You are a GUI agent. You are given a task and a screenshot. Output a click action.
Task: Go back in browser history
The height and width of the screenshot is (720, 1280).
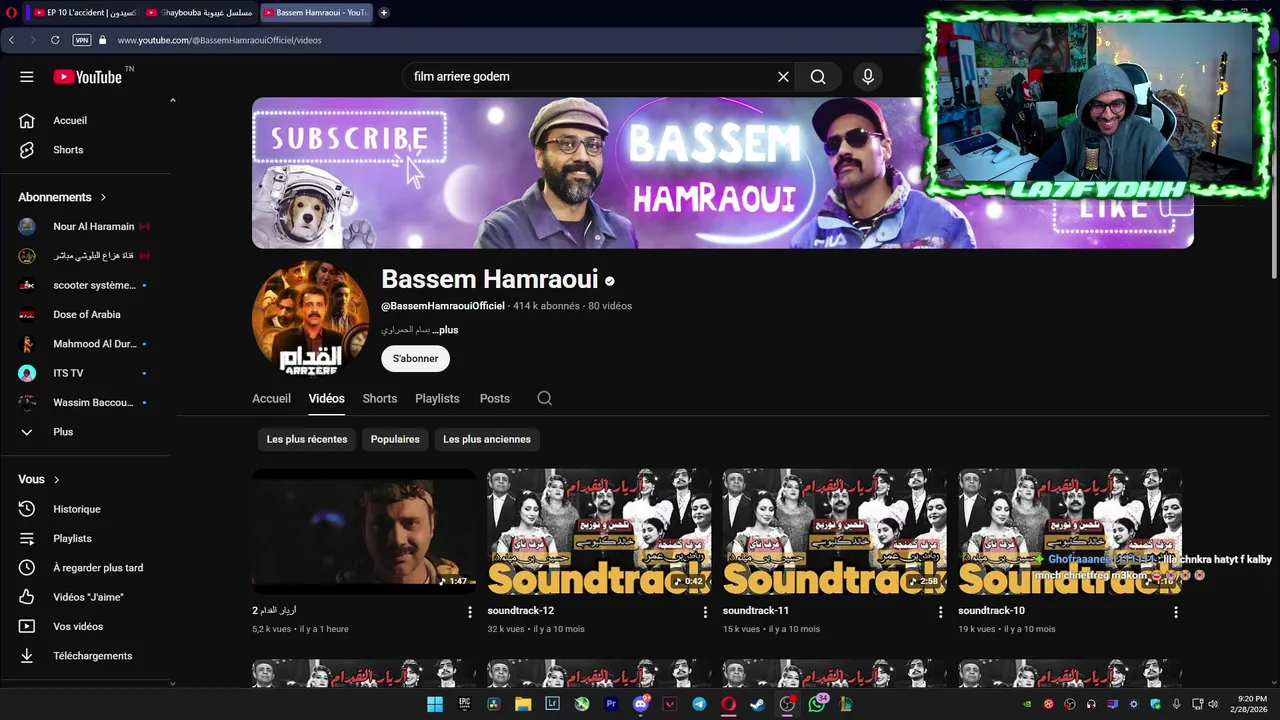click(11, 40)
